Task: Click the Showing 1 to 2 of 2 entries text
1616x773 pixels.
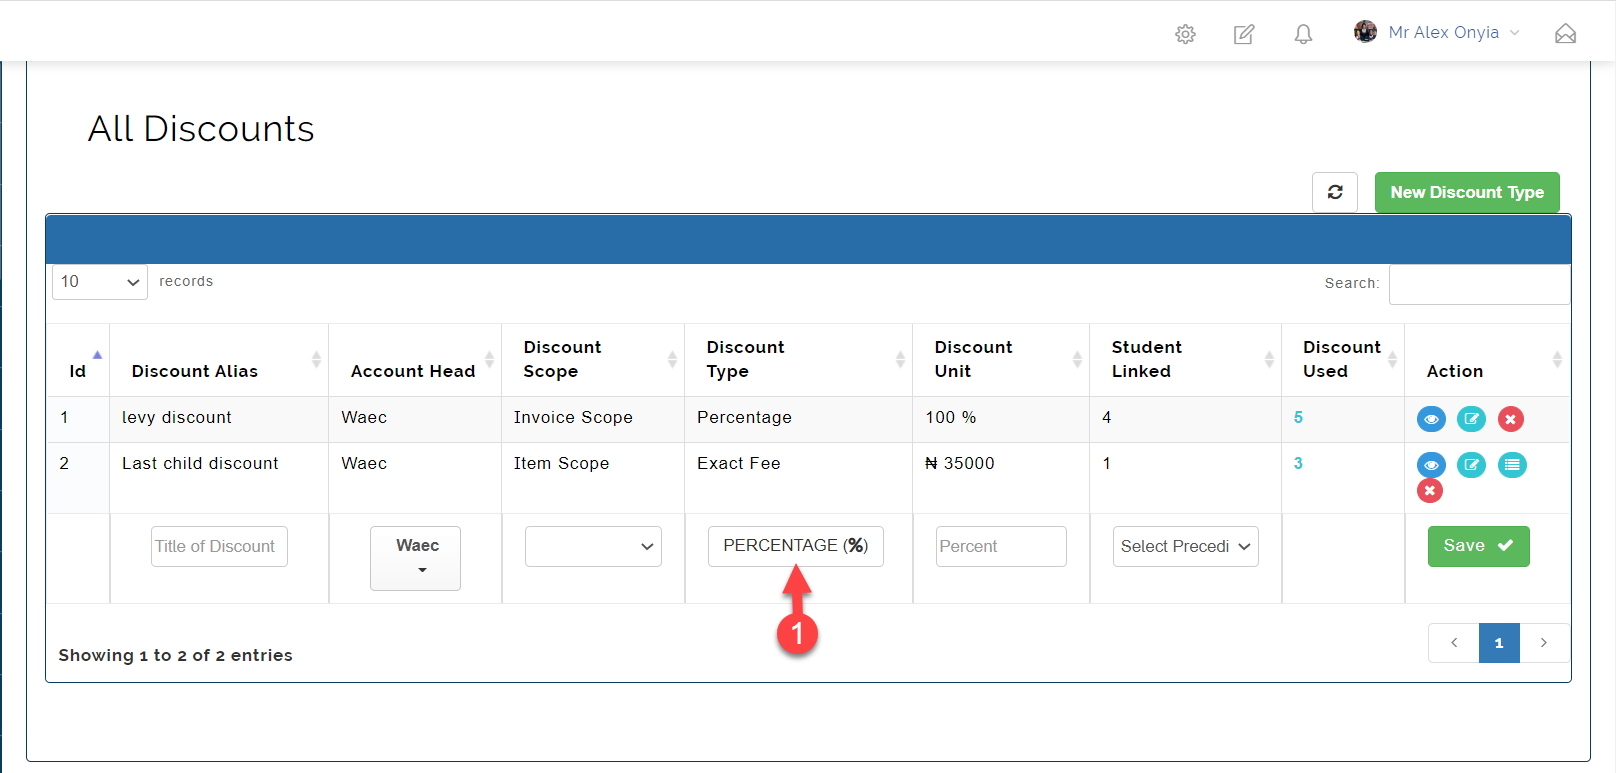Action: (x=176, y=656)
